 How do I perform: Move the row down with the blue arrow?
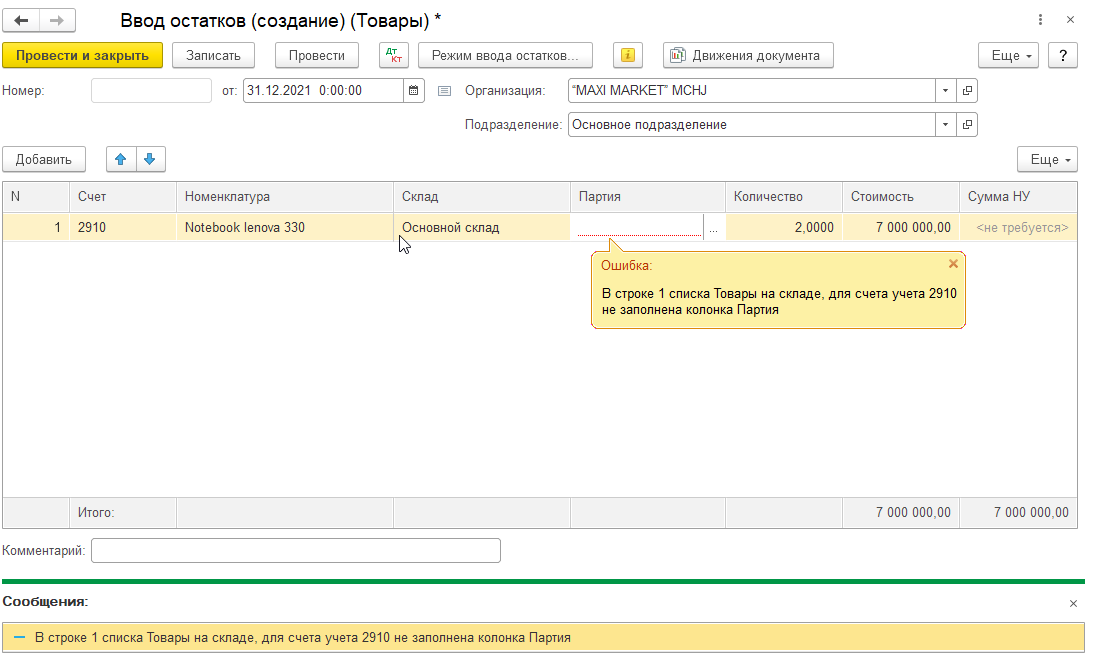(150, 159)
